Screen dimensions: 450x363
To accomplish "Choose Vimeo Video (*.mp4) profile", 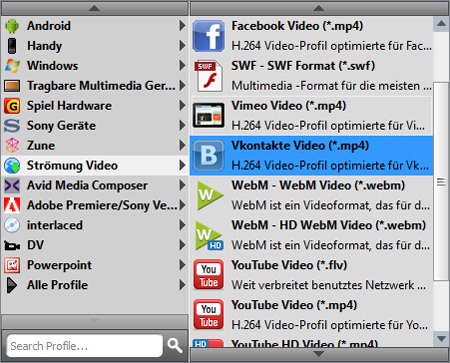I will [312, 116].
